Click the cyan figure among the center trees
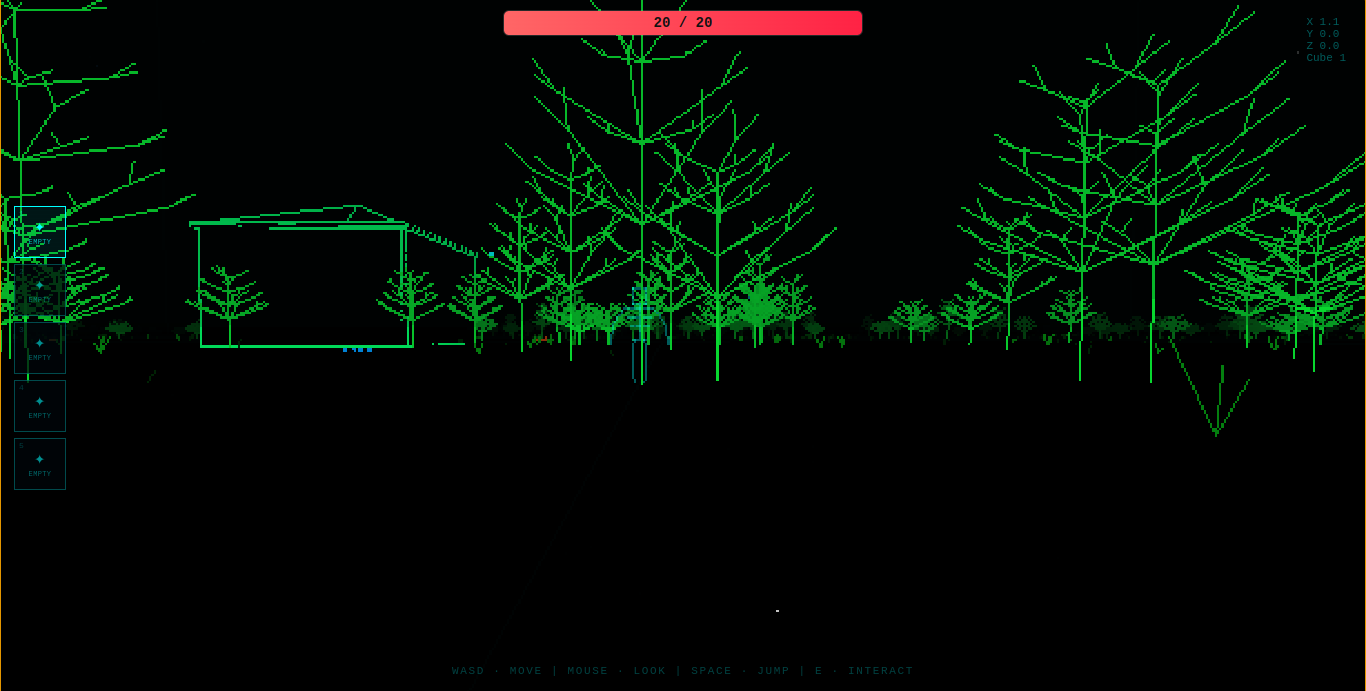This screenshot has width=1366, height=691. 640,335
